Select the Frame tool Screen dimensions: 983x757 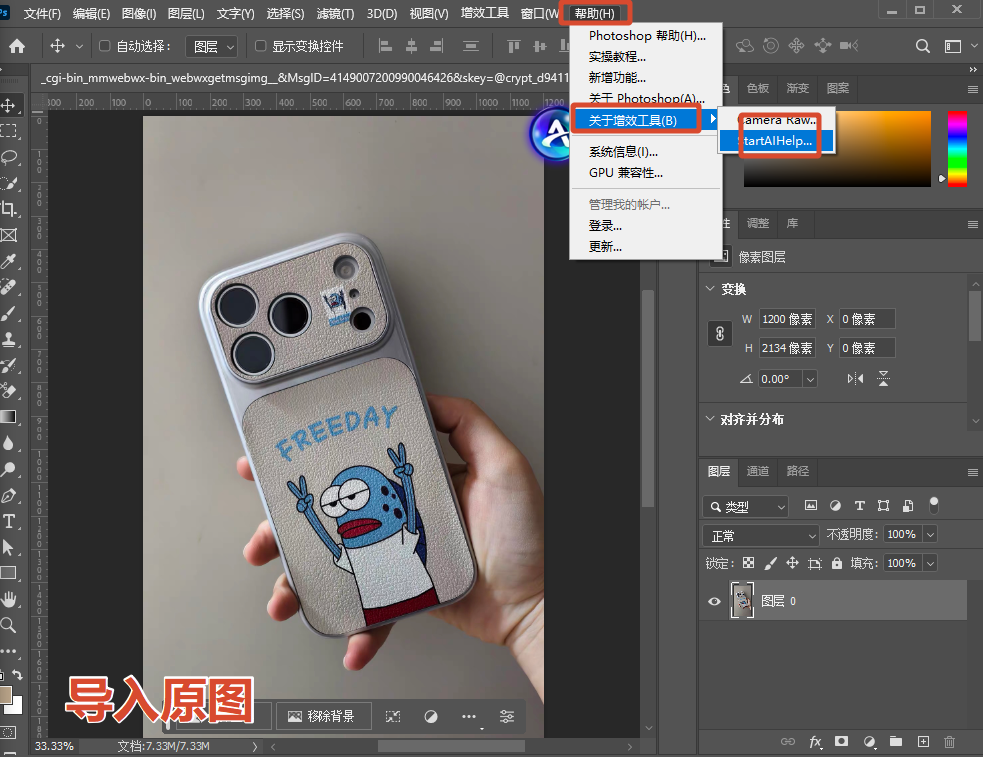coord(9,235)
